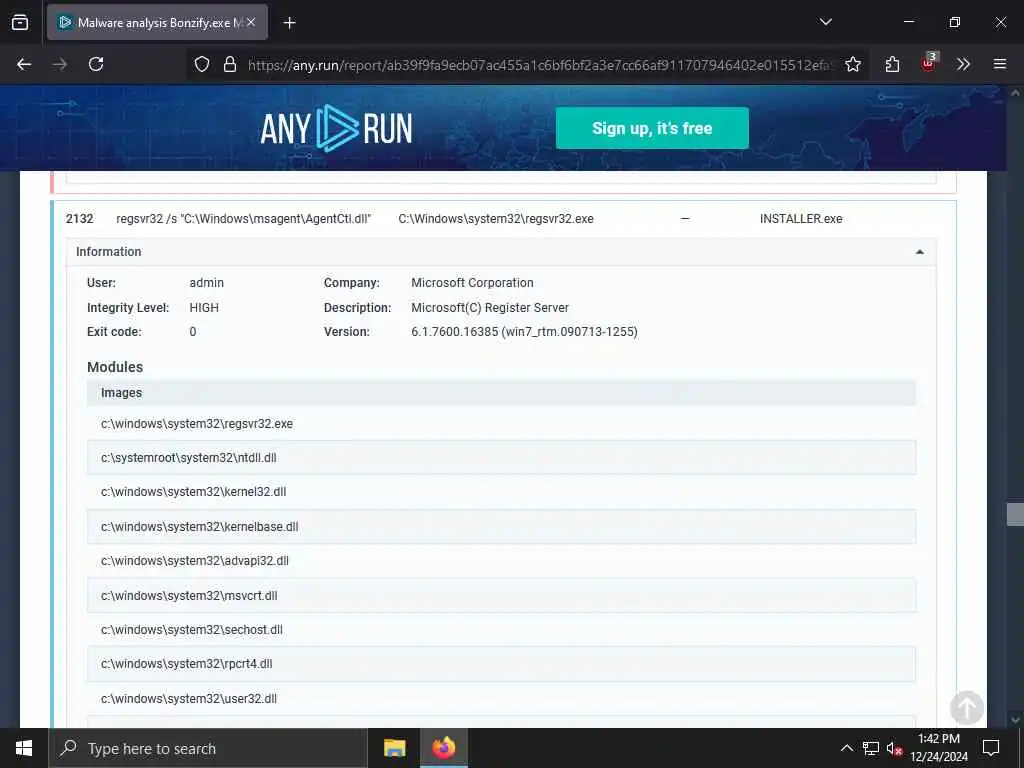Show hidden system tray icons
The image size is (1024, 768).
coord(846,748)
